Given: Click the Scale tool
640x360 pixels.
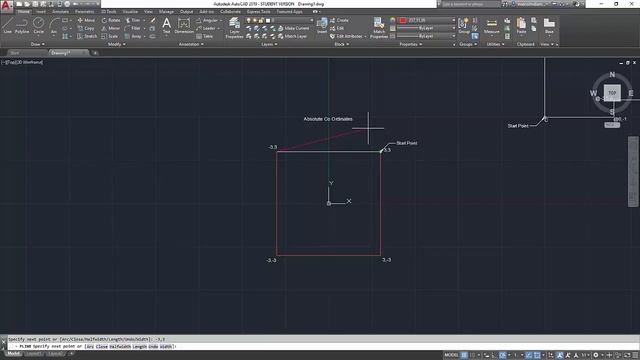Looking at the screenshot, I should [x=110, y=36].
